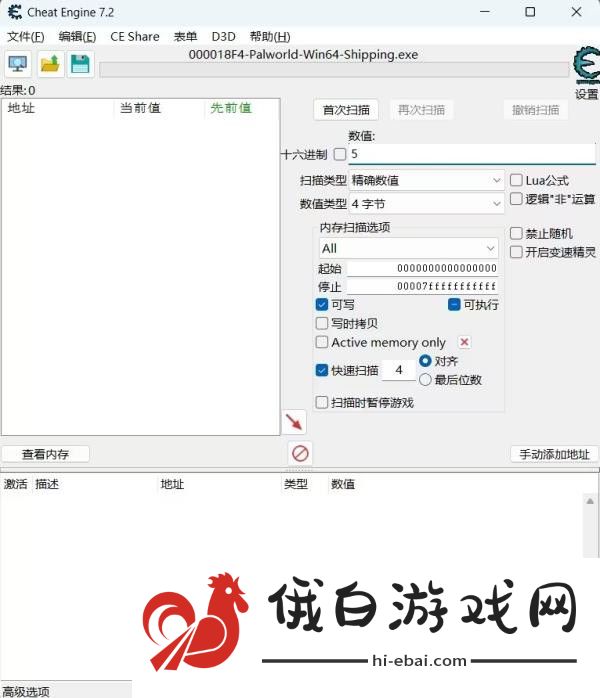Screen dimensions: 600x698
Task: Click red arrow add-to-address-list icon
Action: (x=294, y=422)
